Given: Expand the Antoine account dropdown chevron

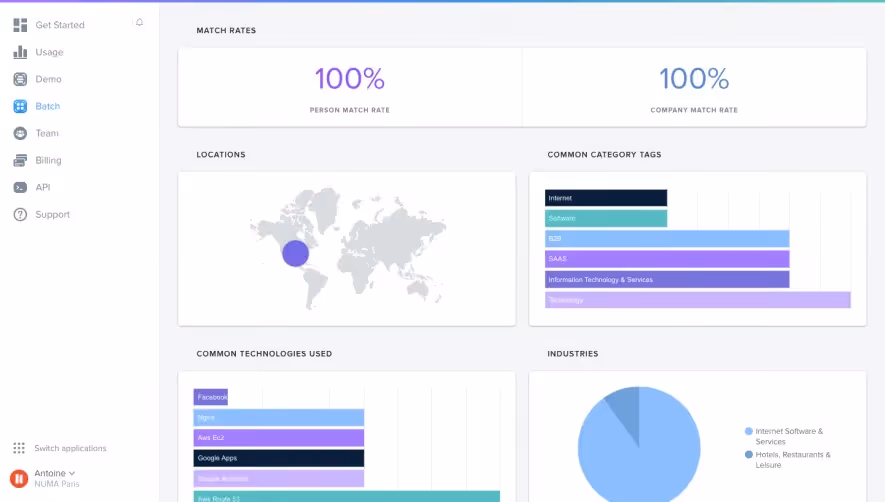Looking at the screenshot, I should pyautogui.click(x=72, y=473).
